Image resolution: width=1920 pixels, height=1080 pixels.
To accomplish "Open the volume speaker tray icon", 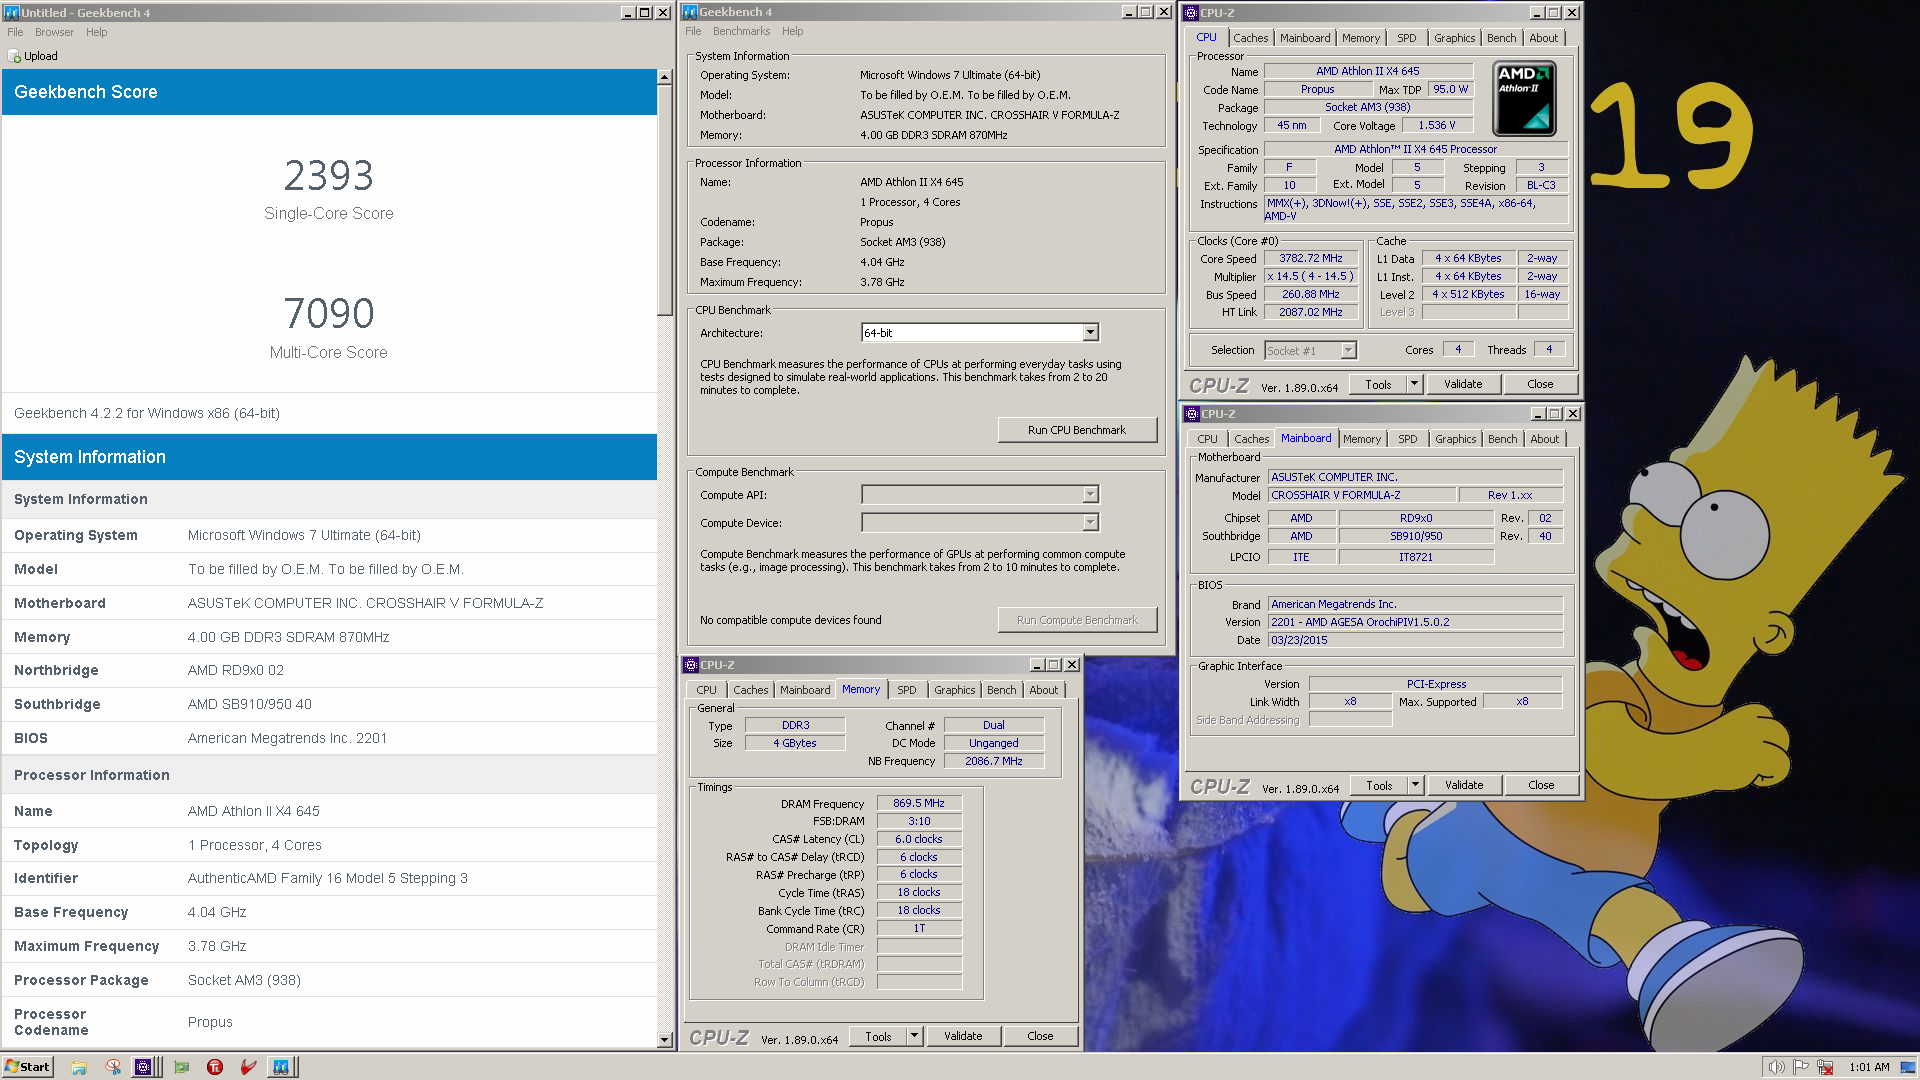I will (1776, 1067).
